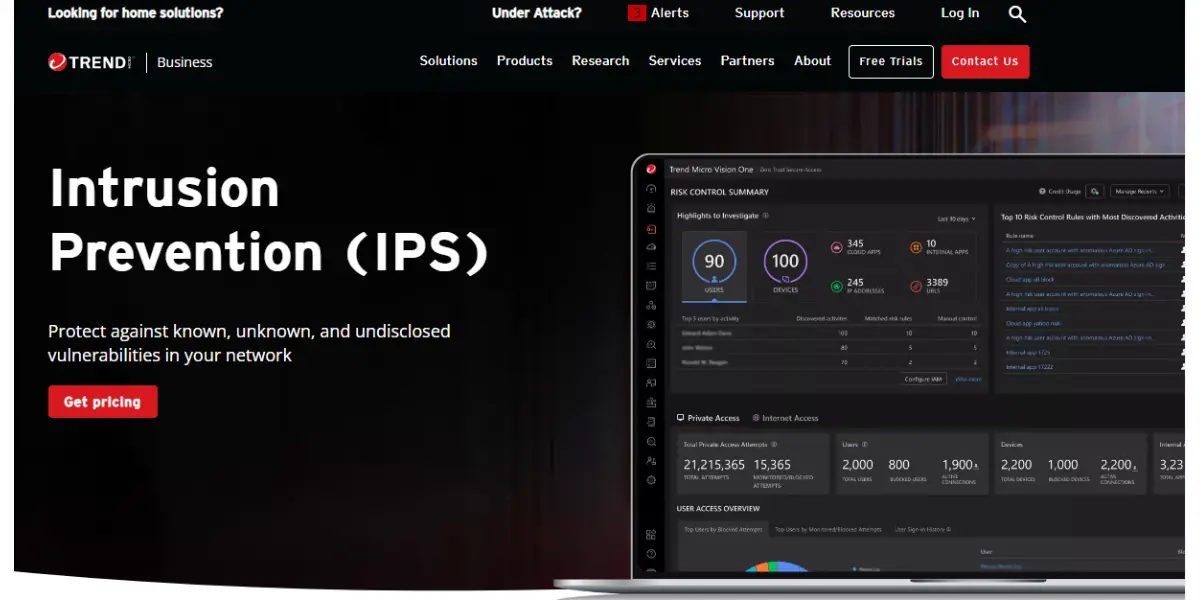Click the URLs icon beside 3389
1200x600 pixels.
(x=915, y=286)
